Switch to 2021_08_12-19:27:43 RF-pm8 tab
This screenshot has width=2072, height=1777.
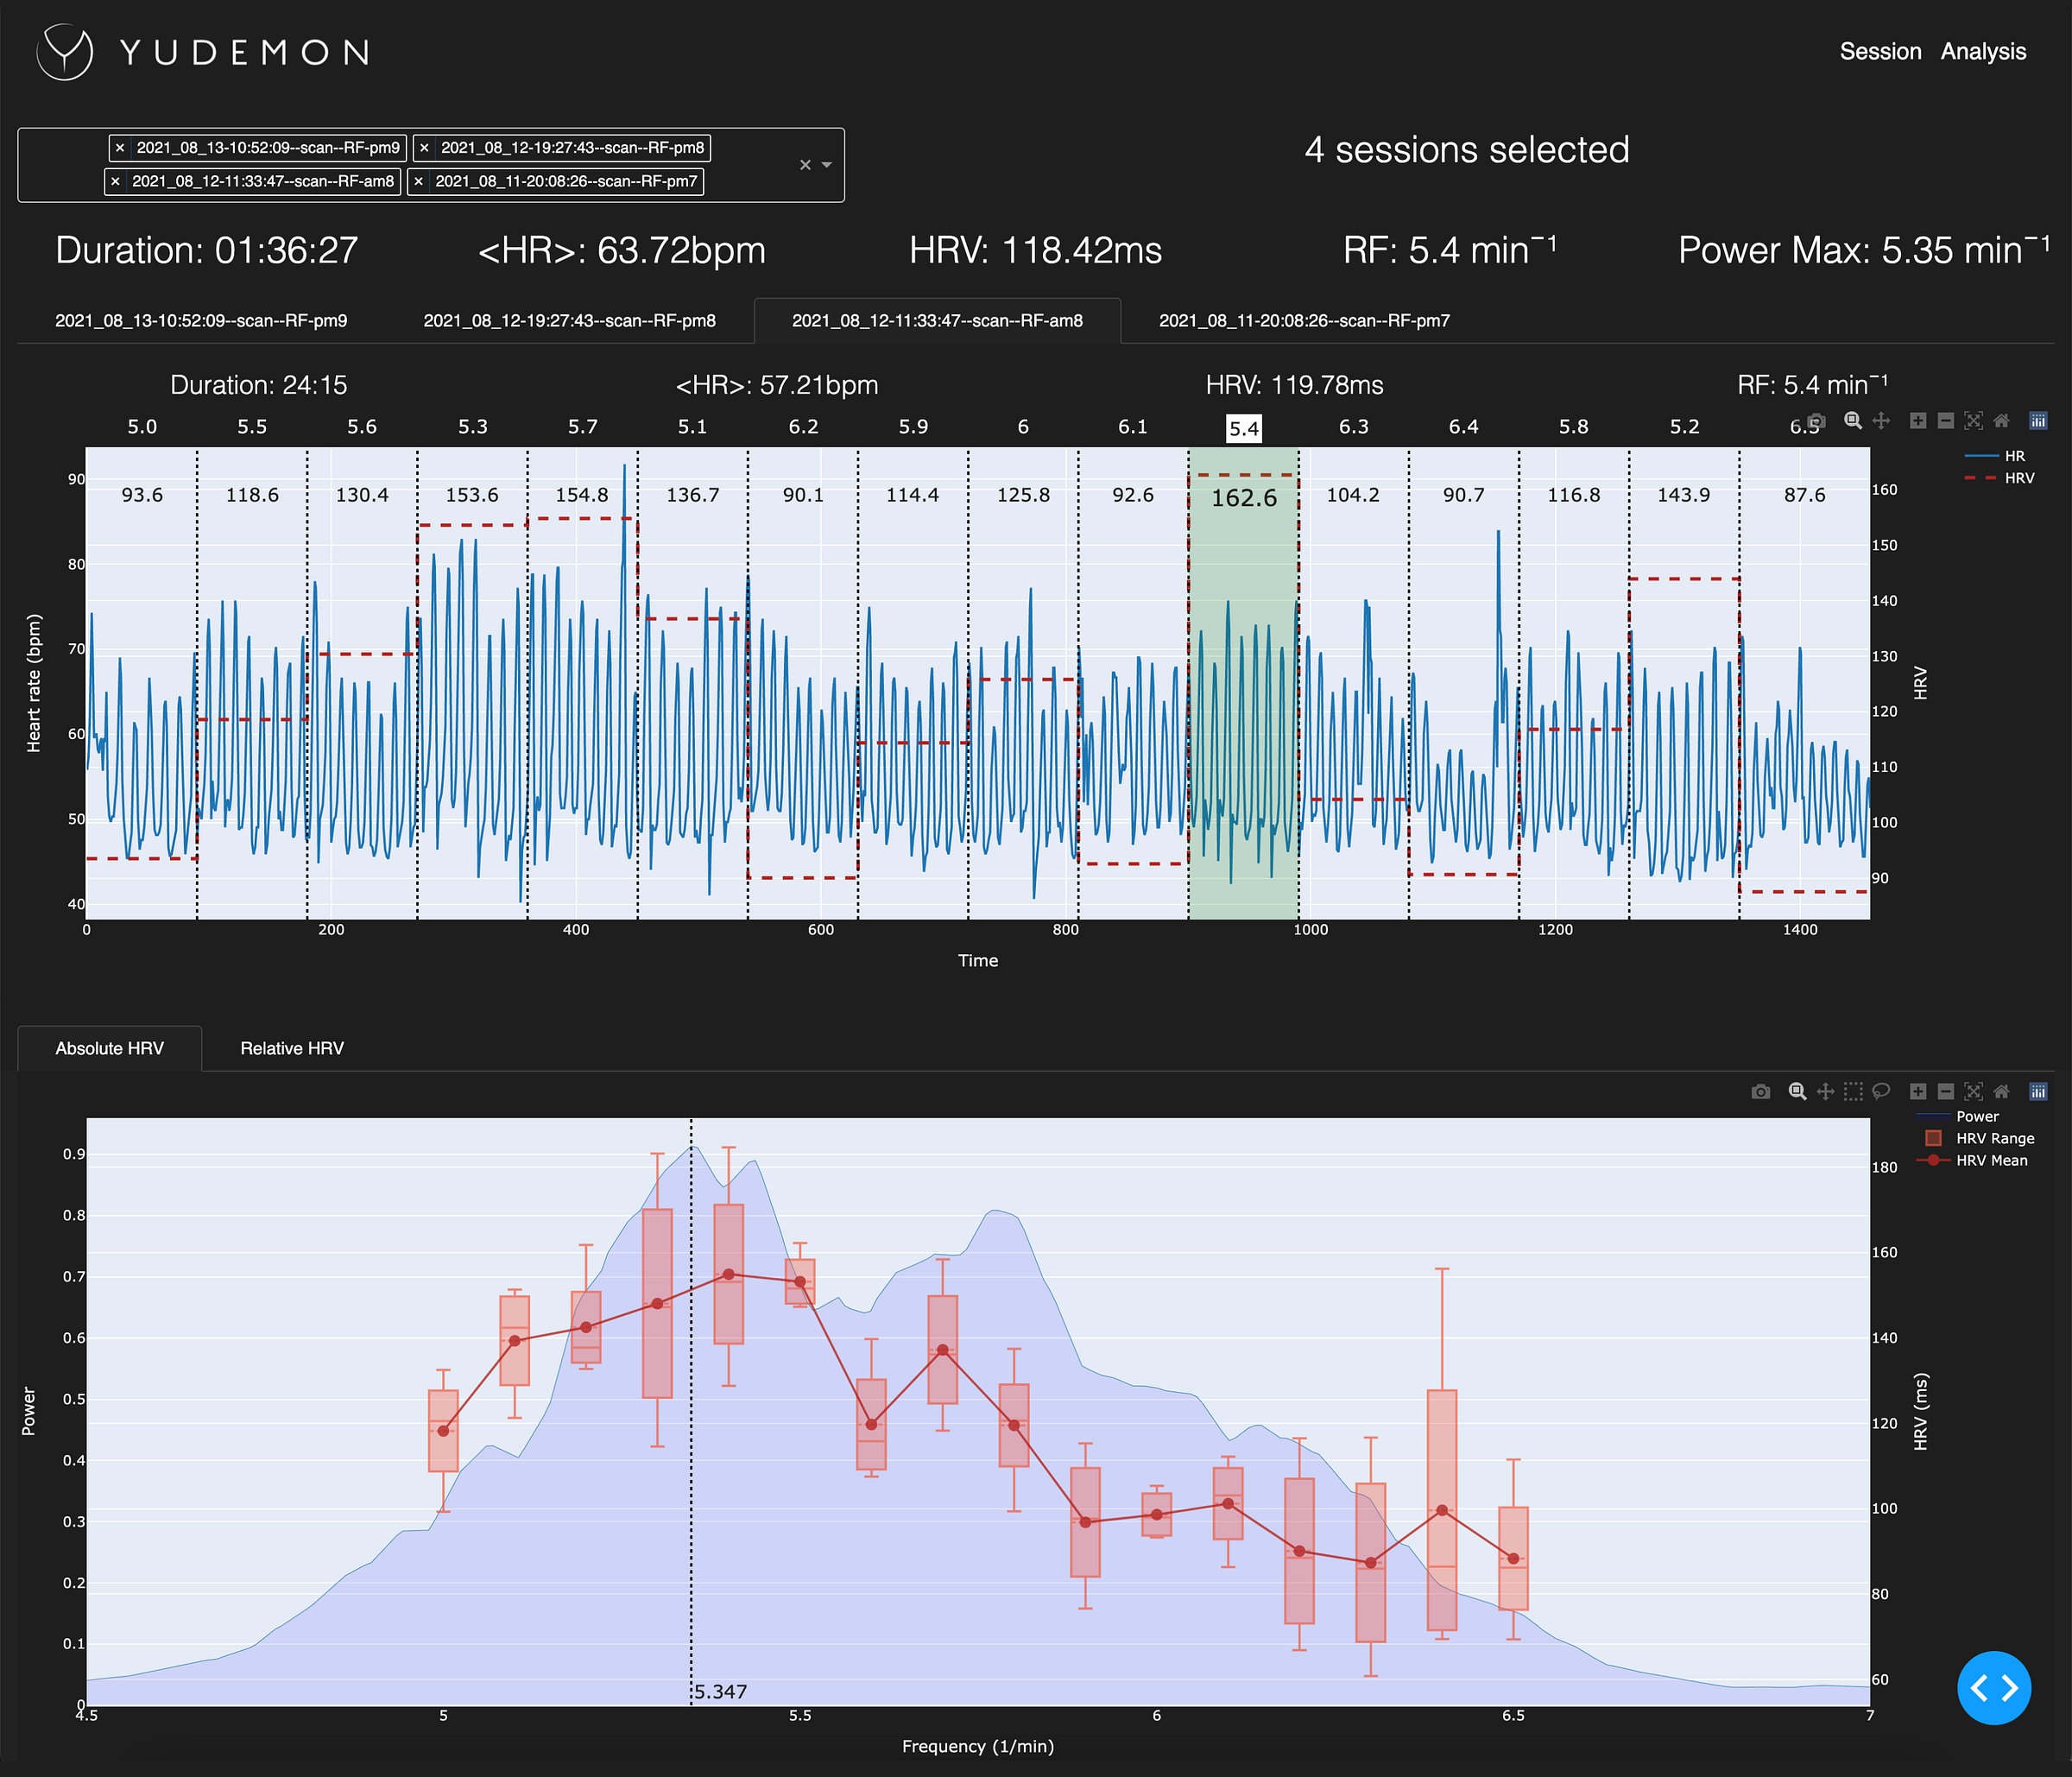(x=569, y=321)
